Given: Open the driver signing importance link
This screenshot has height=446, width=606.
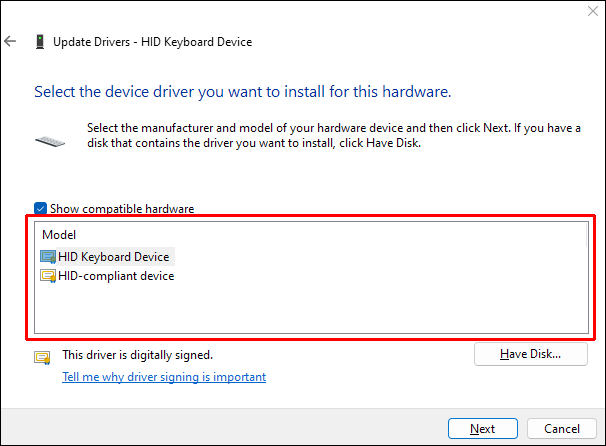Looking at the screenshot, I should (x=164, y=377).
